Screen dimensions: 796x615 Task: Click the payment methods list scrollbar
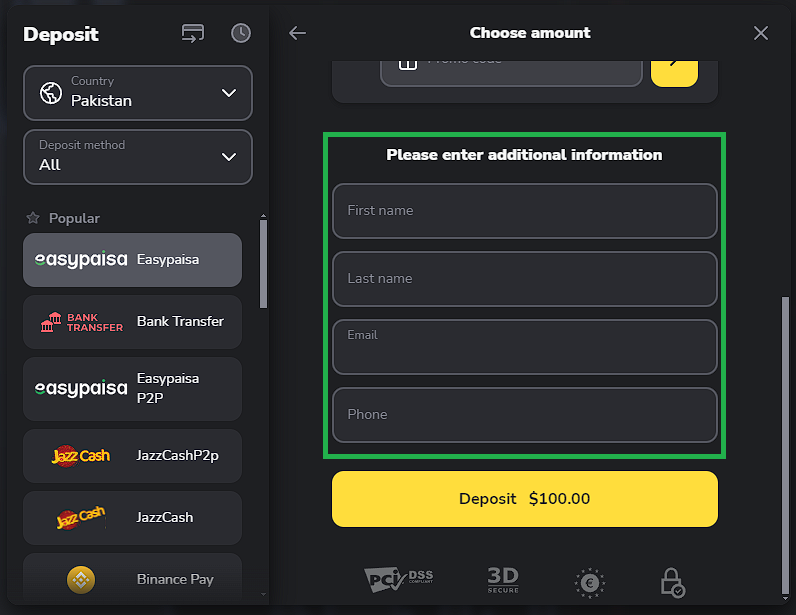263,263
